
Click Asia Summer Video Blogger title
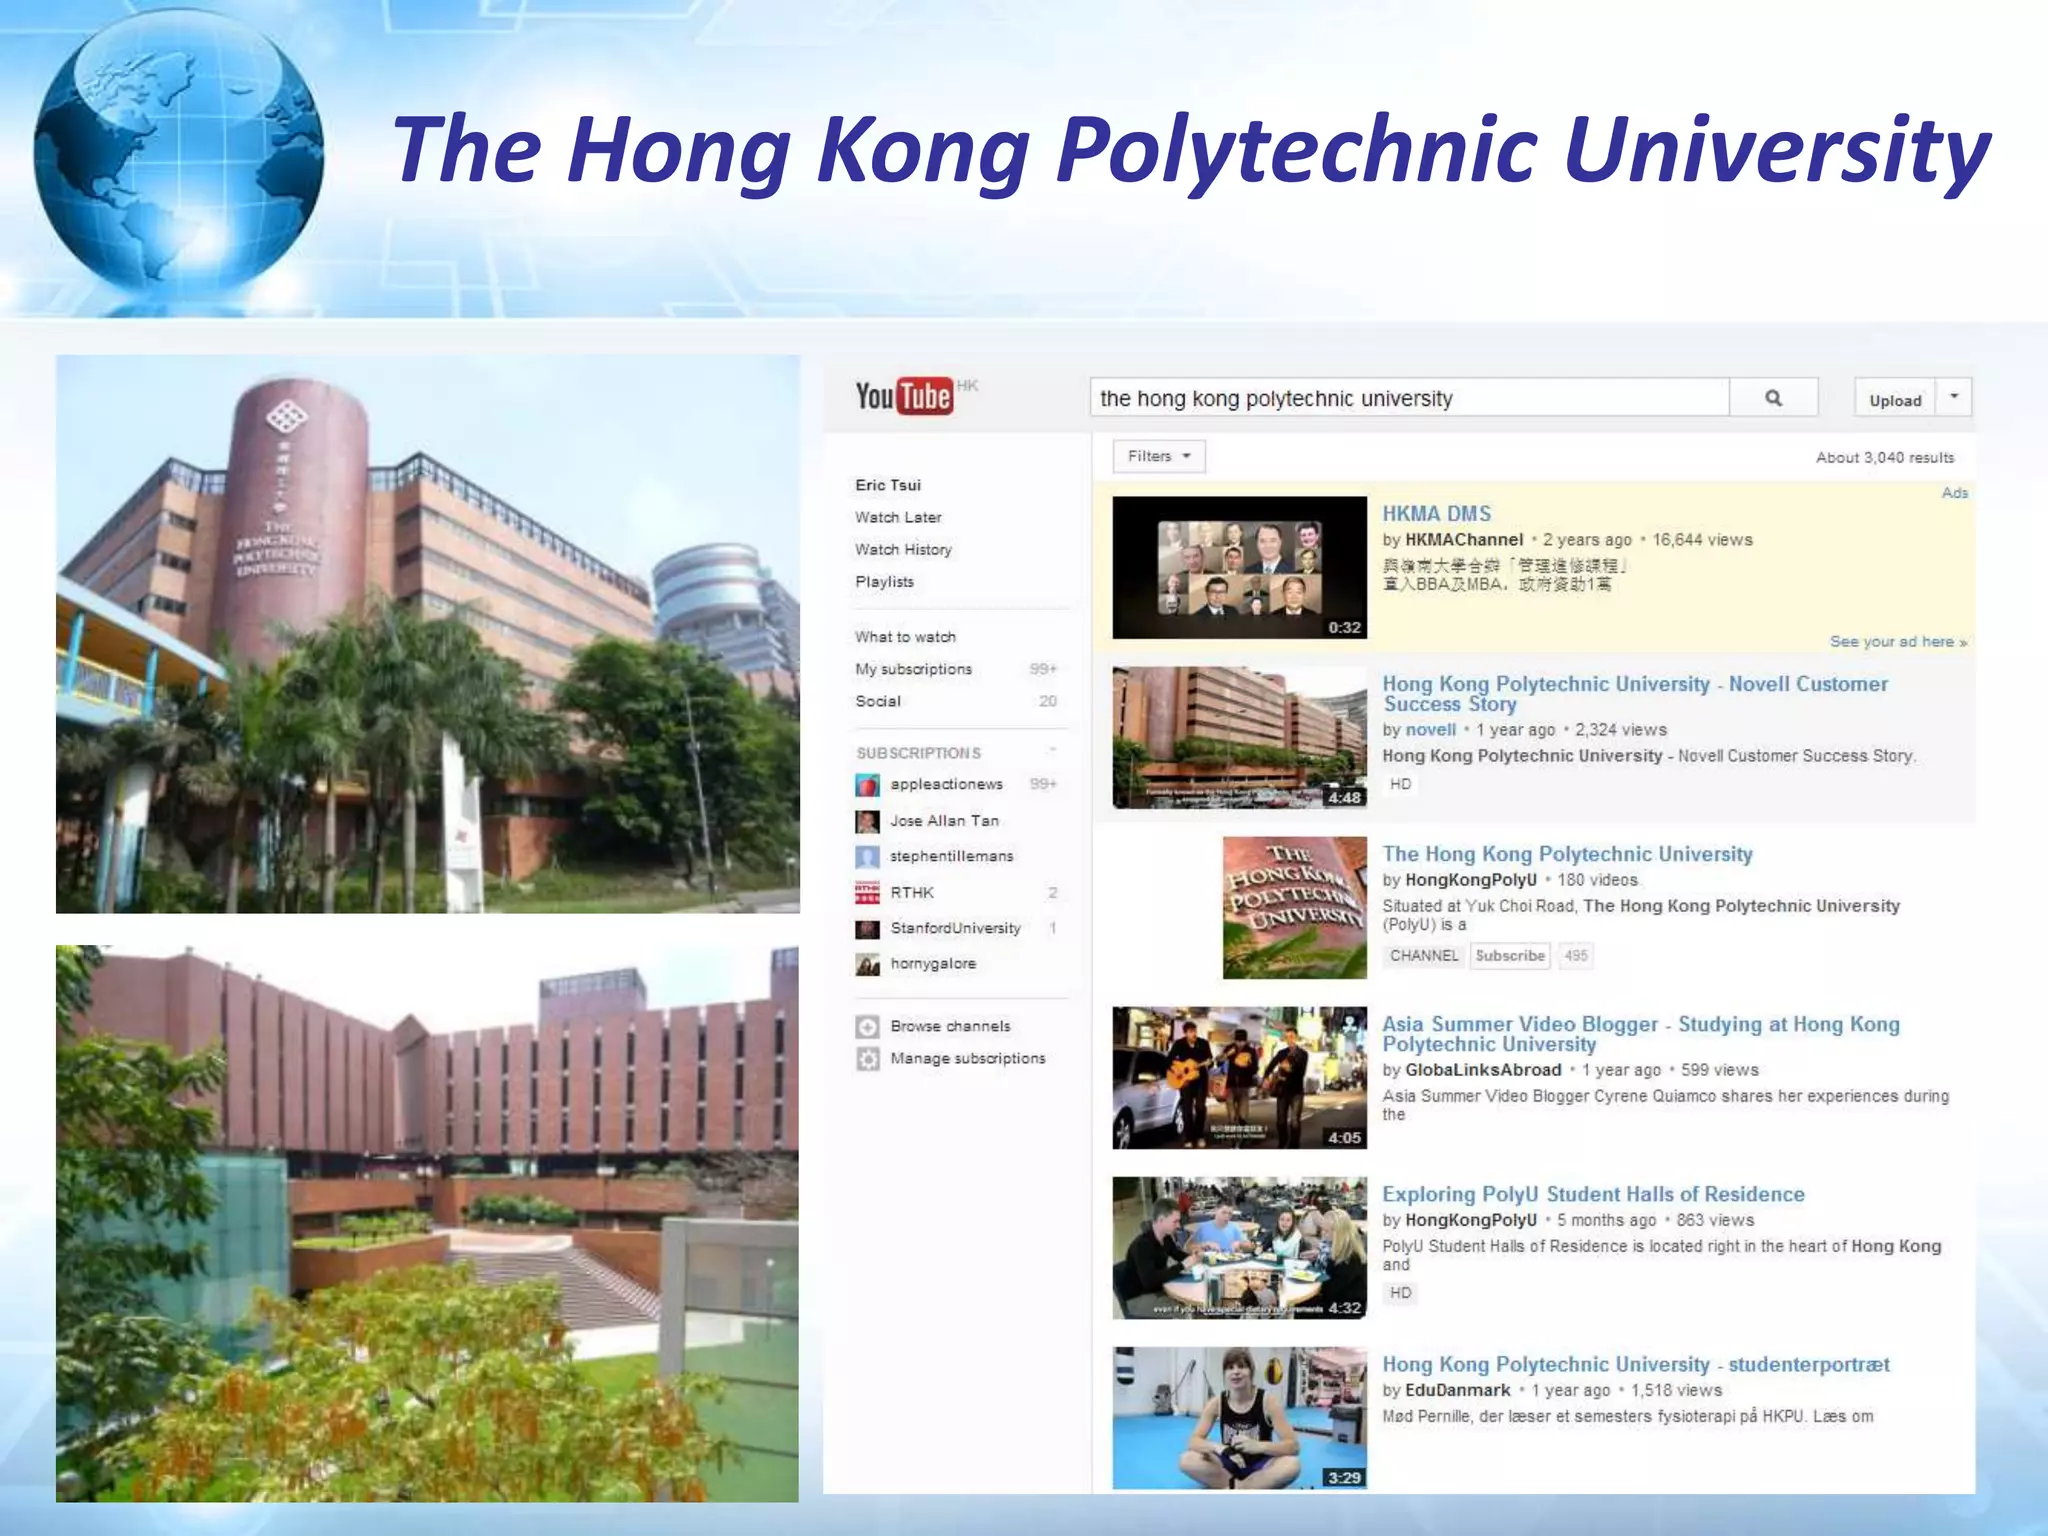[x=1641, y=1034]
